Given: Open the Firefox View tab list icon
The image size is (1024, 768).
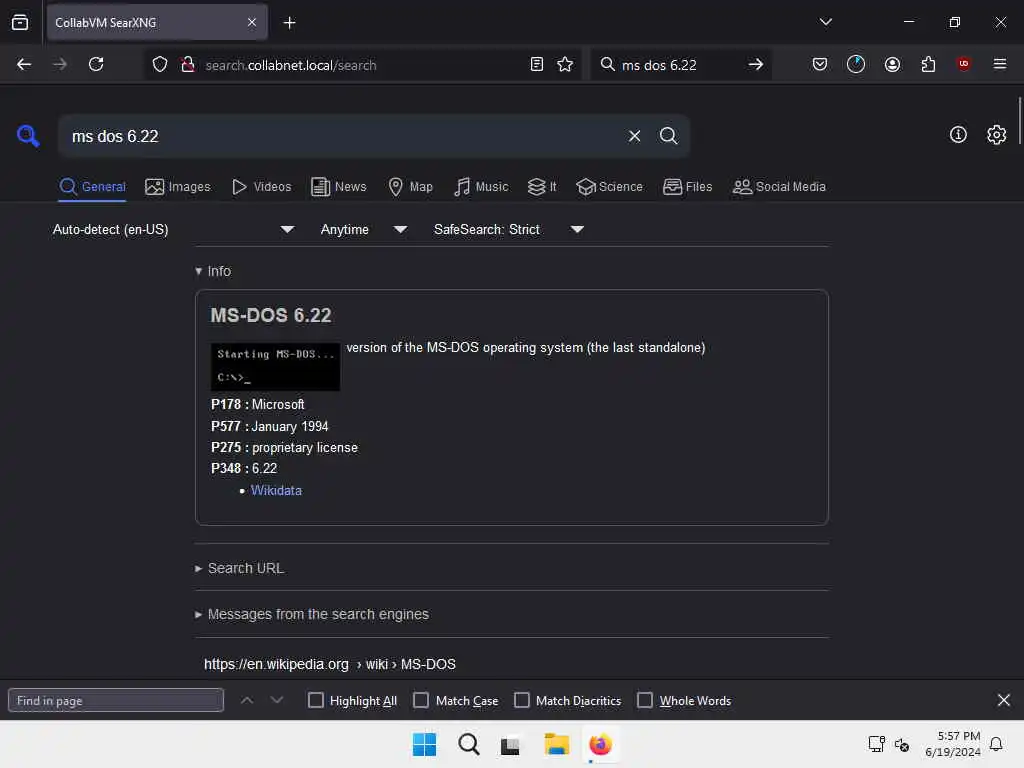Looking at the screenshot, I should (x=20, y=22).
